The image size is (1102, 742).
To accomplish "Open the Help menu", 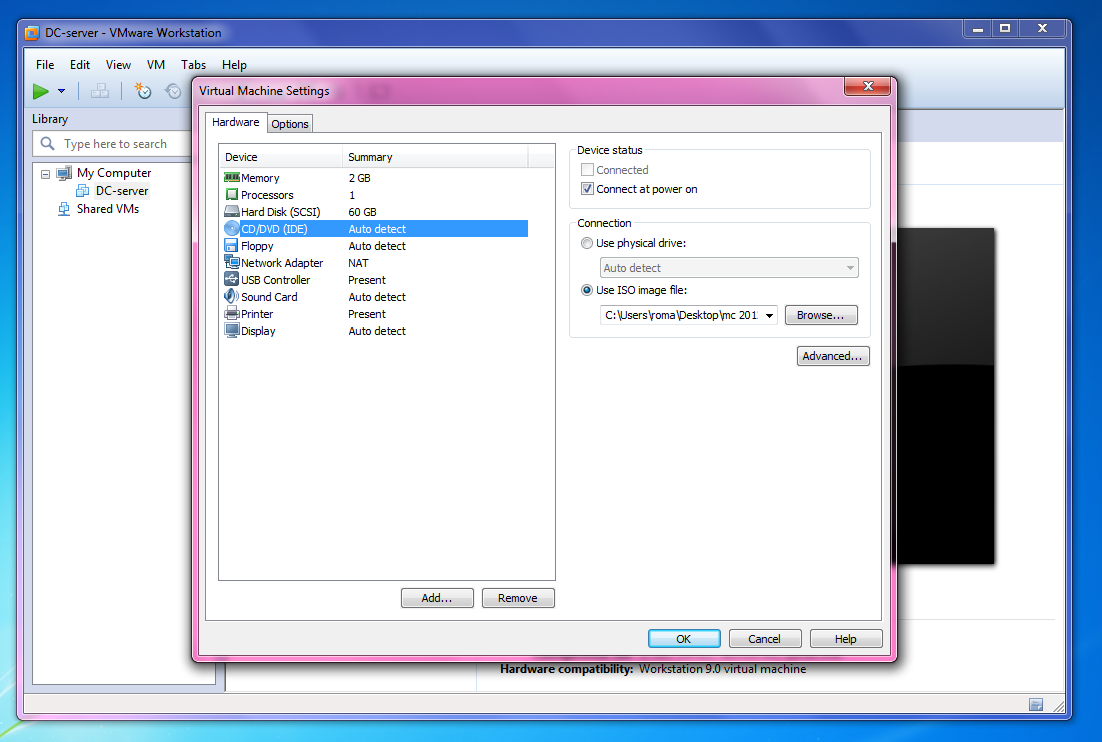I will coord(234,65).
